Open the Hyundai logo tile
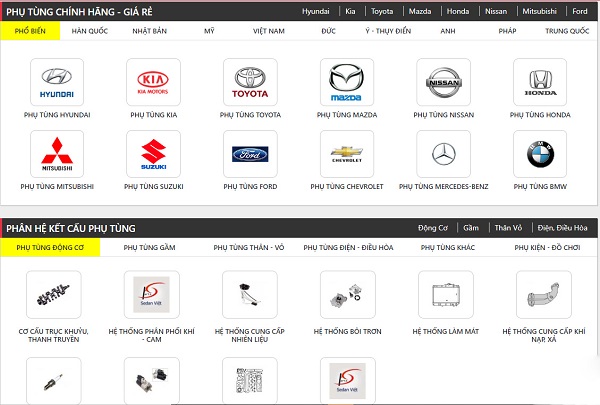This screenshot has height=405, width=600. coord(57,82)
